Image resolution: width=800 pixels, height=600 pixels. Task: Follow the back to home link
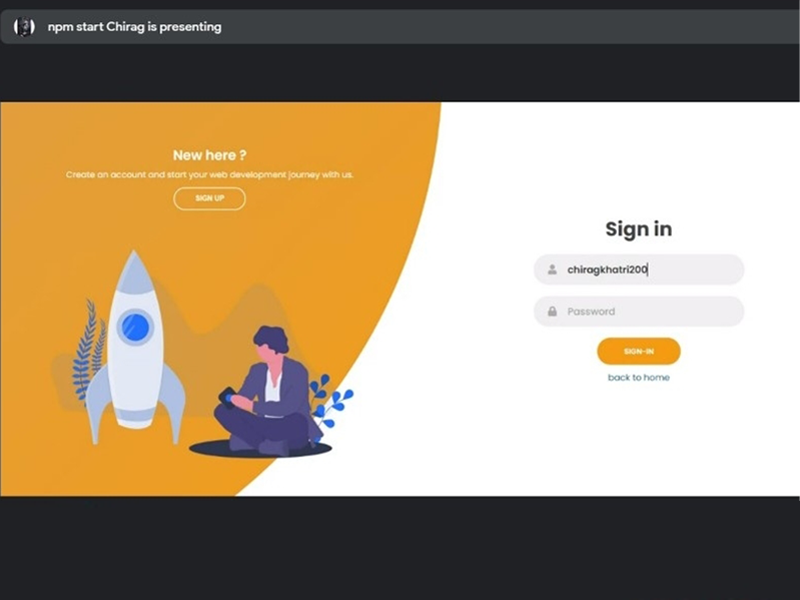(x=639, y=378)
